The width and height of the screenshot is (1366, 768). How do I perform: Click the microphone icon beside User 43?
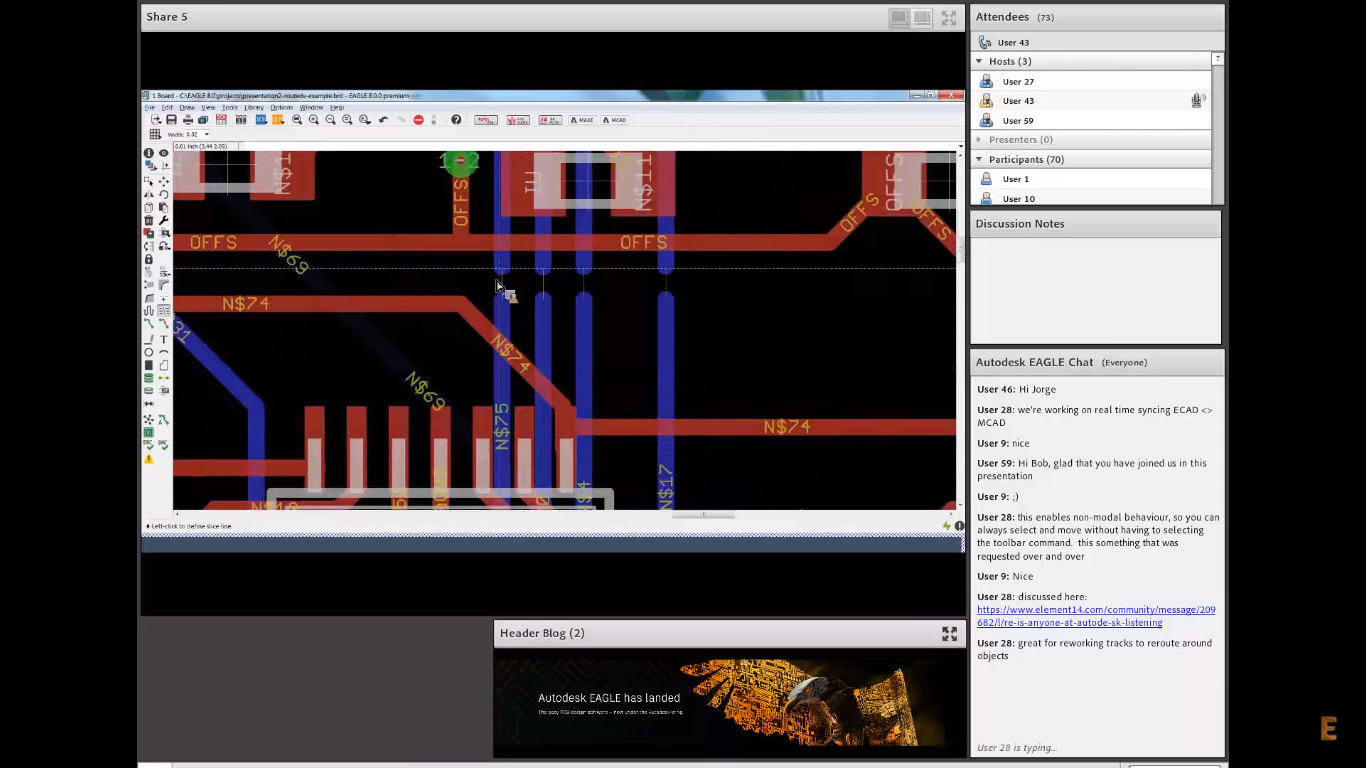coord(1197,100)
